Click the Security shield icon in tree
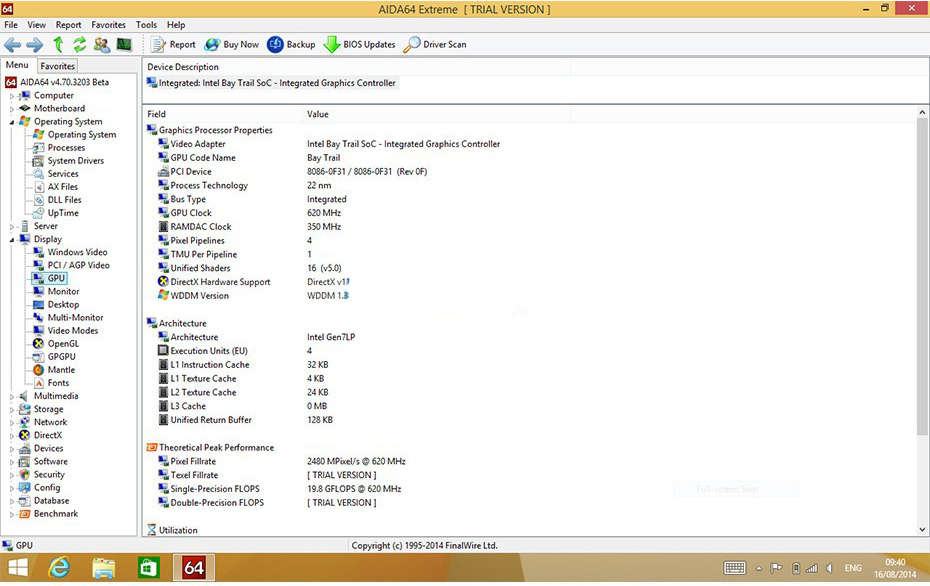The height and width of the screenshot is (586, 930). click(24, 474)
